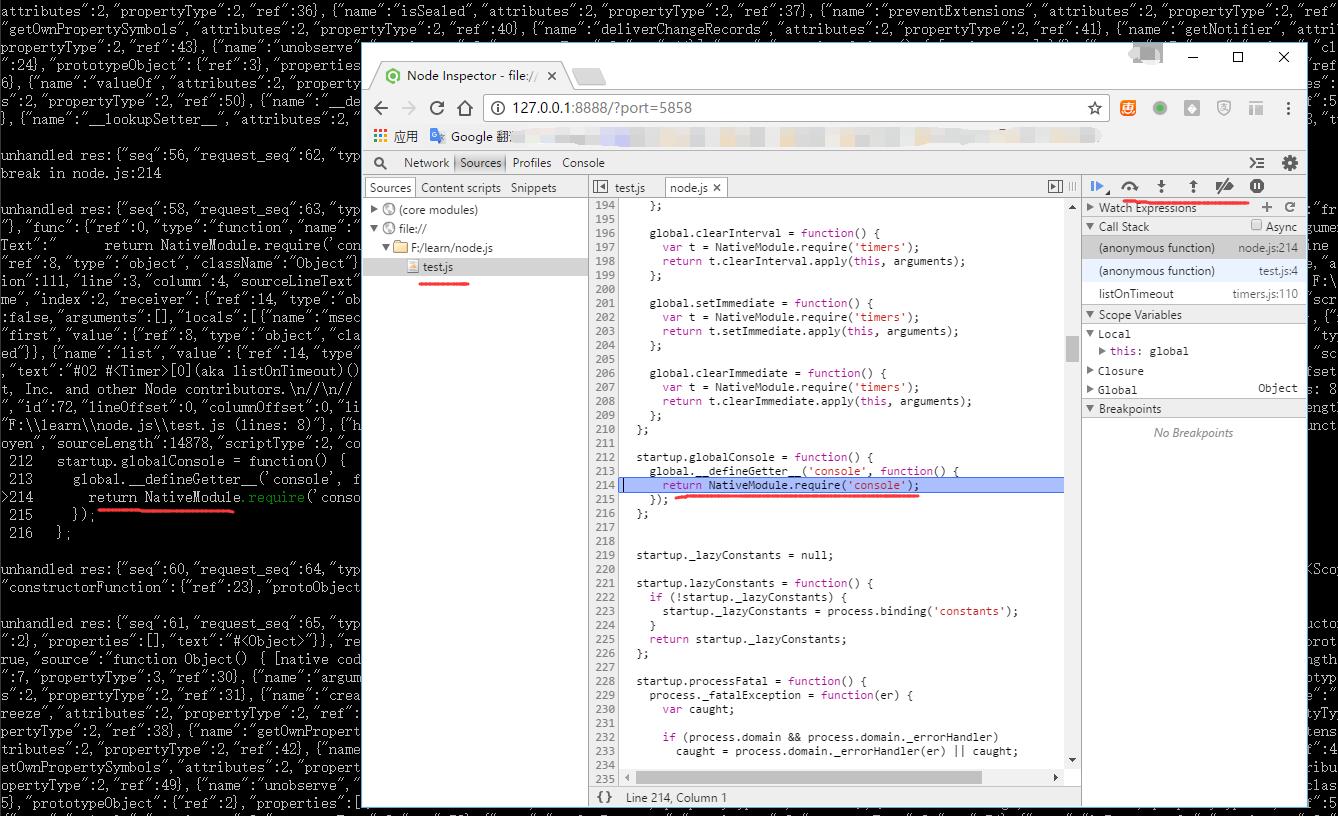The height and width of the screenshot is (816, 1338).
Task: Expand the (core modules) tree node
Action: [x=375, y=209]
